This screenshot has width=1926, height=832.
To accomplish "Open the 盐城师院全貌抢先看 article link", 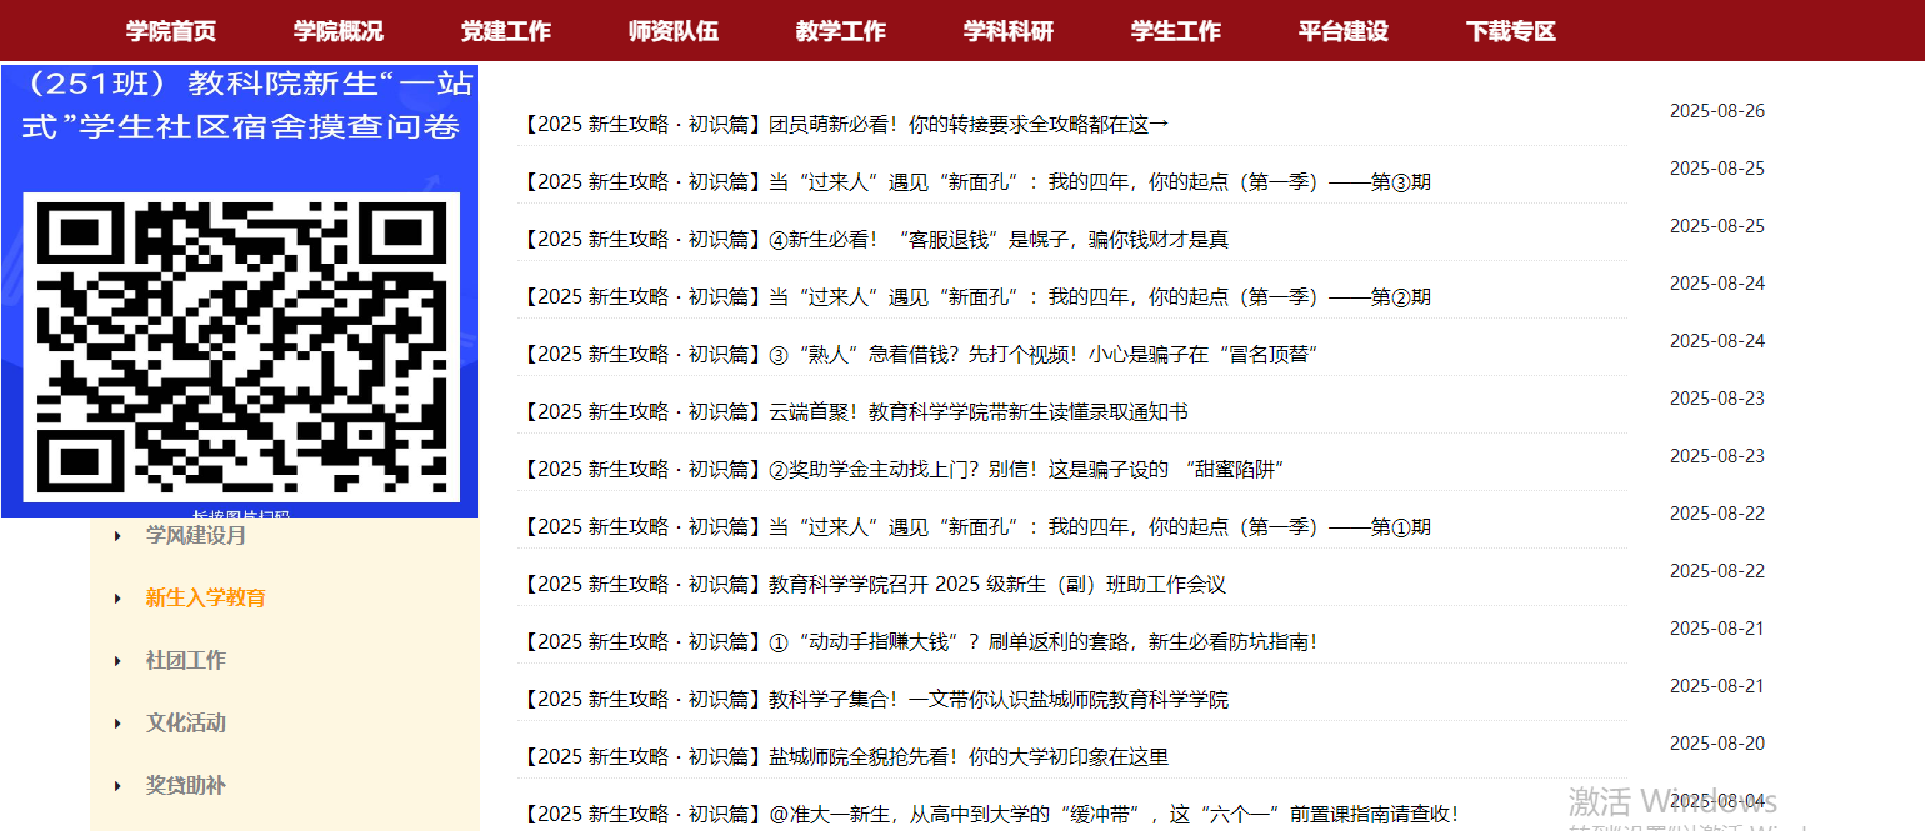I will click(847, 757).
